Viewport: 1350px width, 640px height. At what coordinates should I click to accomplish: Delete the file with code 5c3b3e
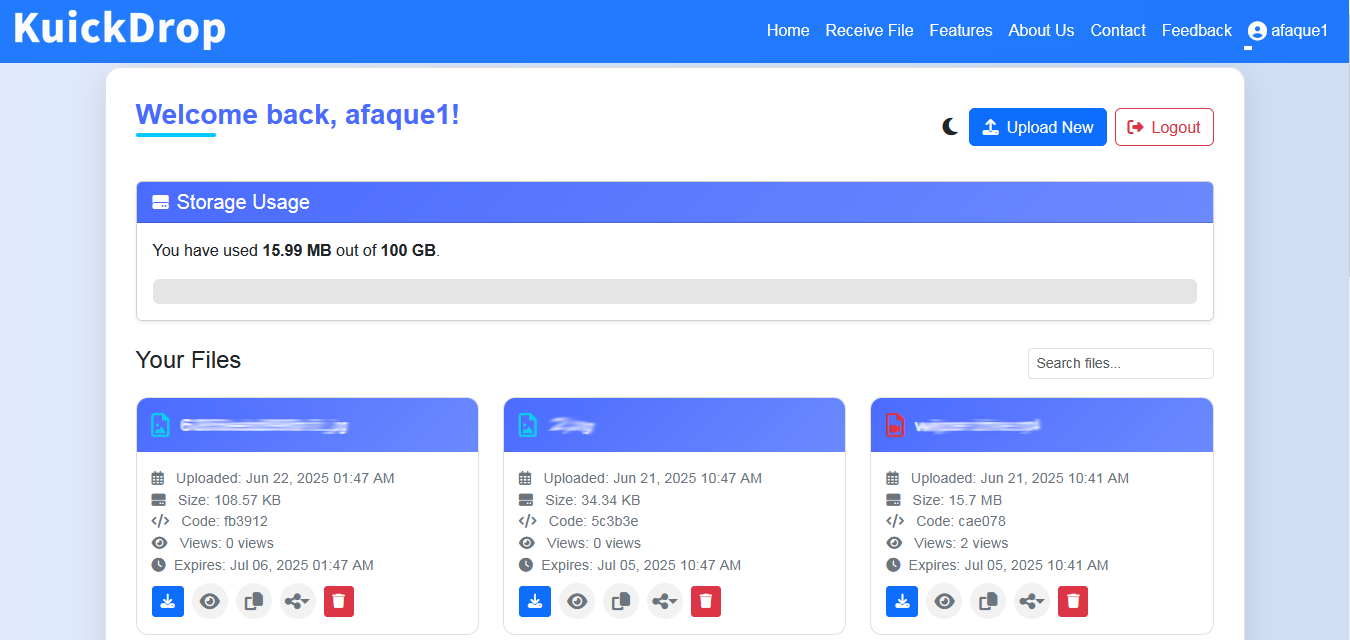[706, 601]
